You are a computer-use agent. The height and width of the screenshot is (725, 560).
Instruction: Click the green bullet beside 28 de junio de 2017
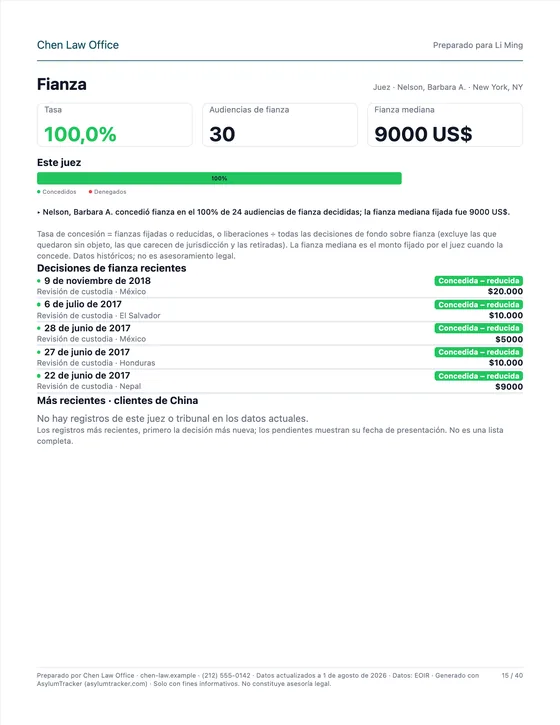click(39, 328)
